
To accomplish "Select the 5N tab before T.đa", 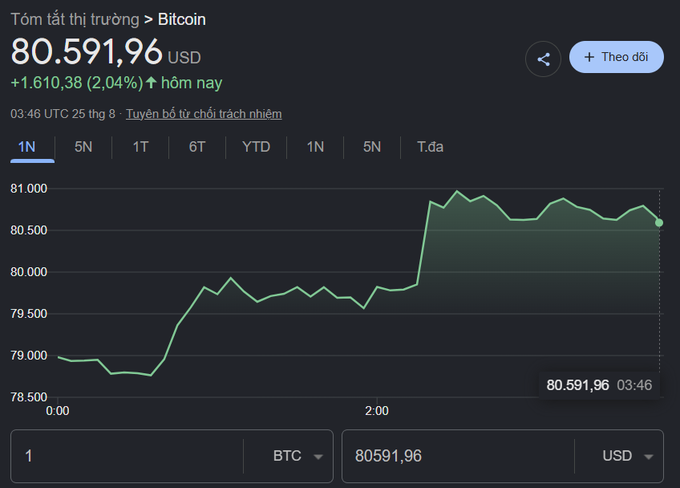I will 372,147.
